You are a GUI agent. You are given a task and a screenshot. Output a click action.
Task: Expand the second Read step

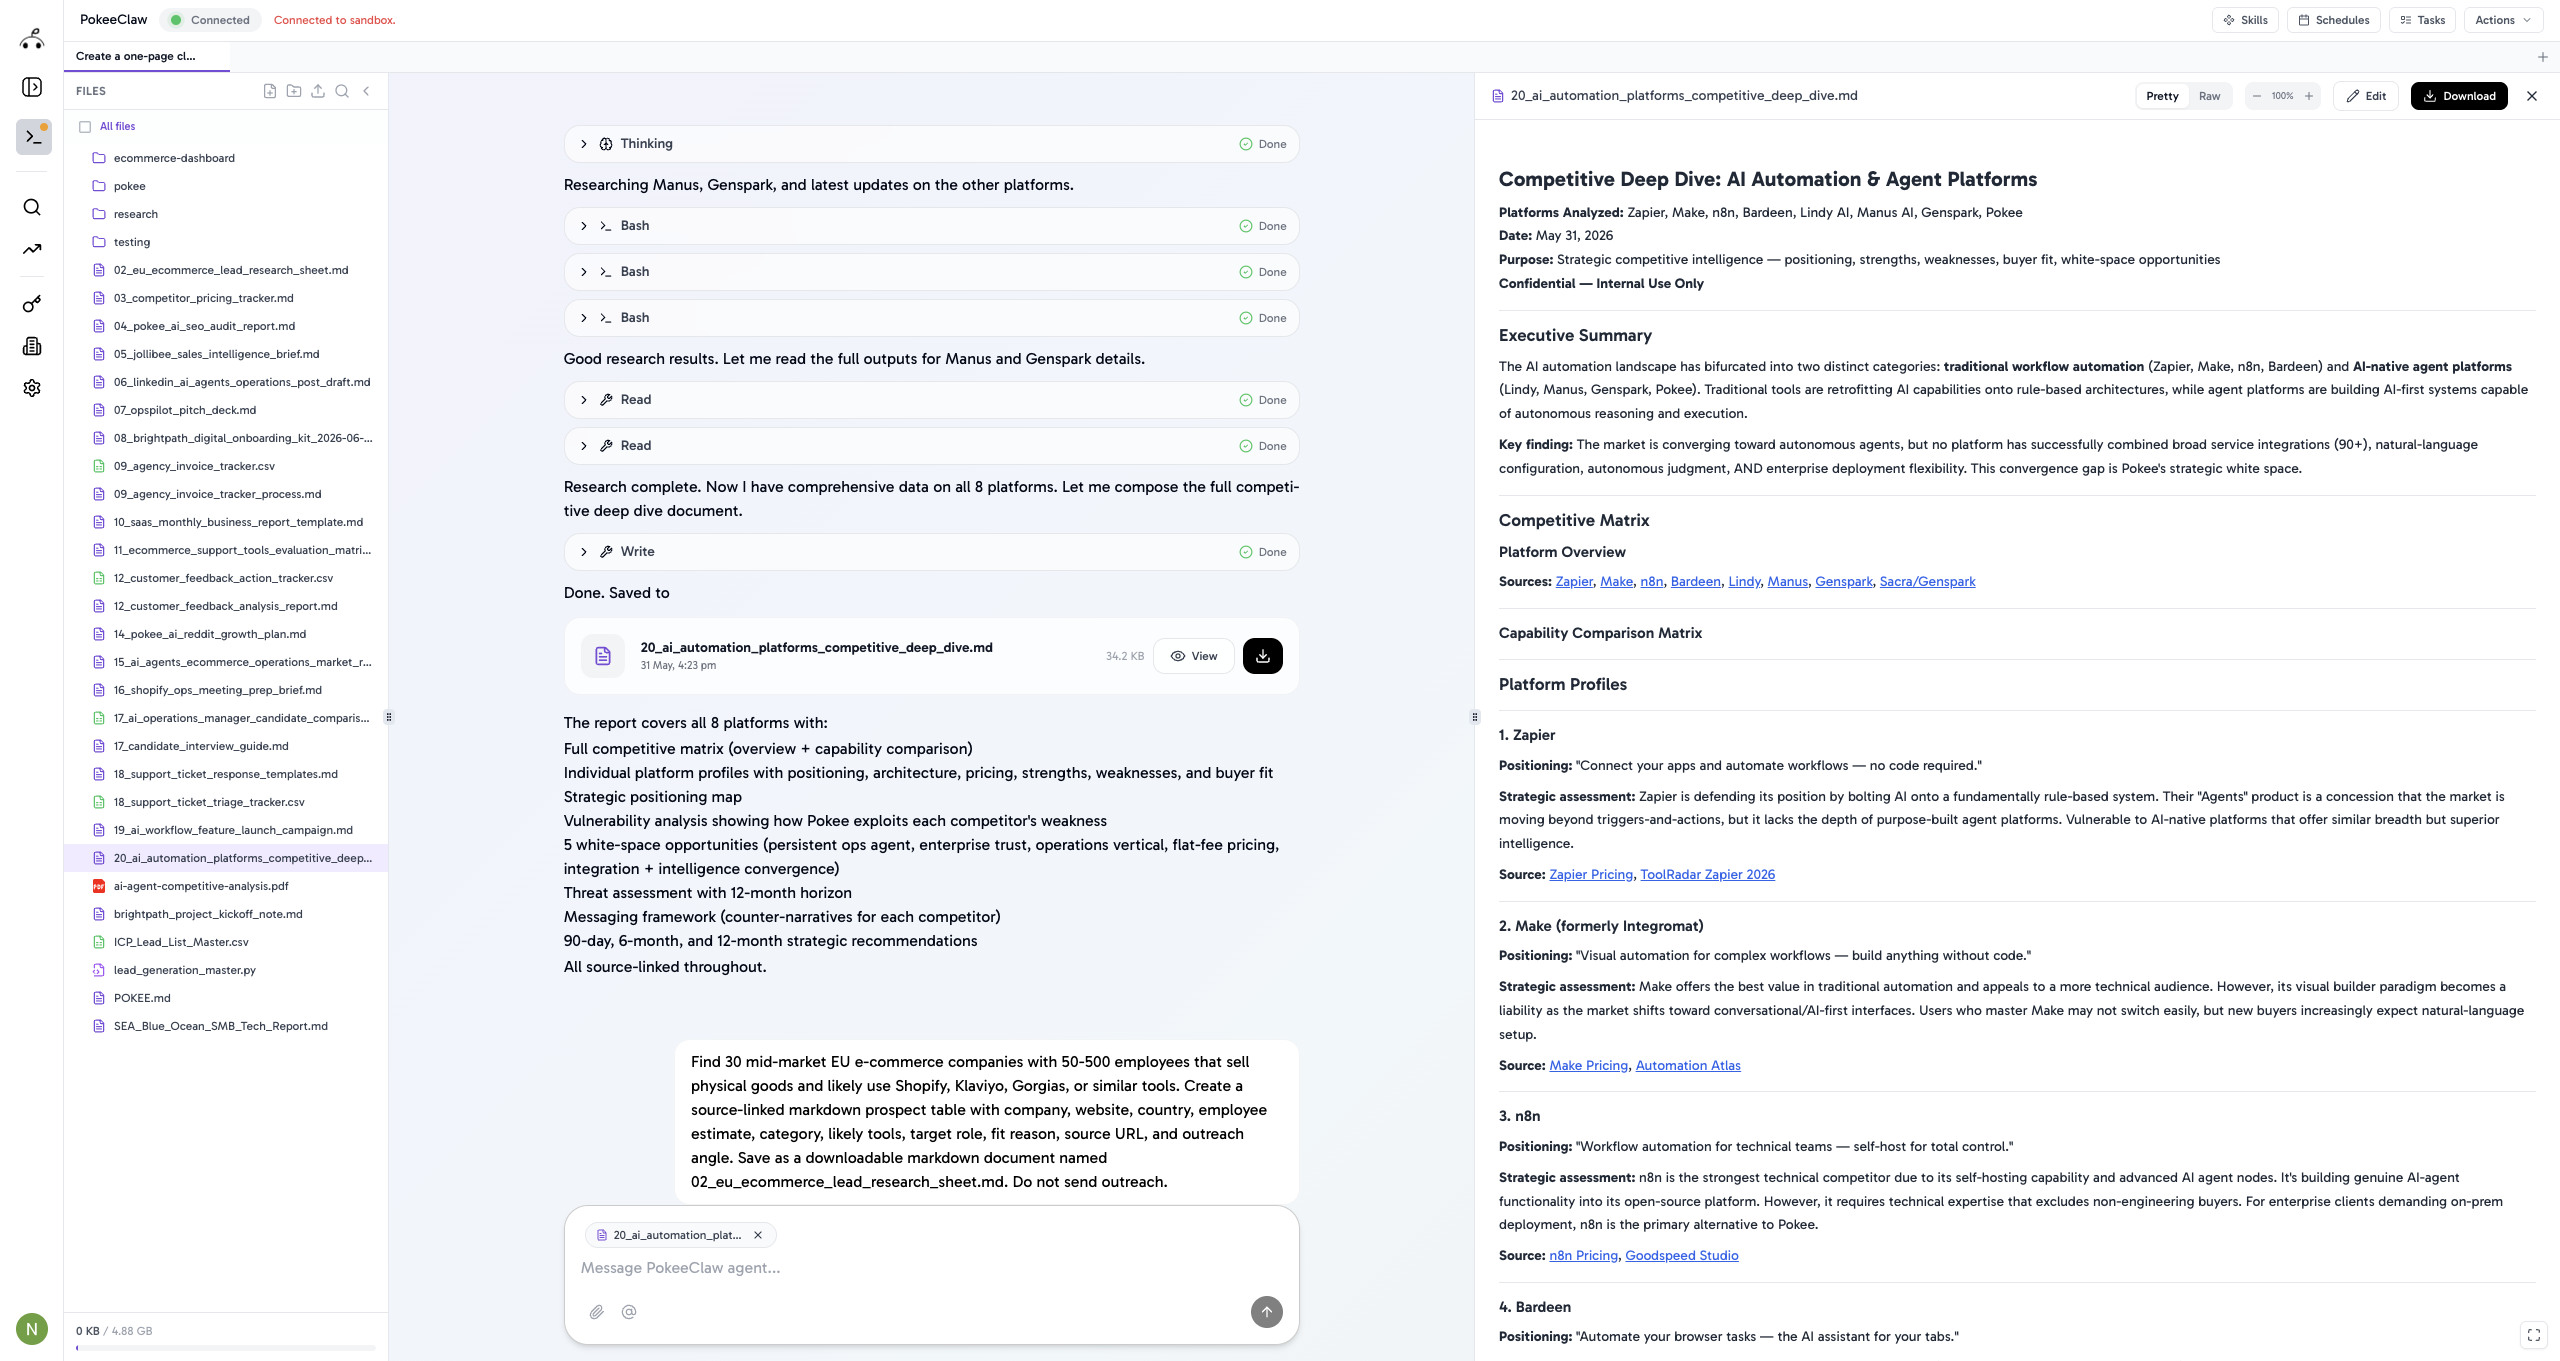[932, 446]
